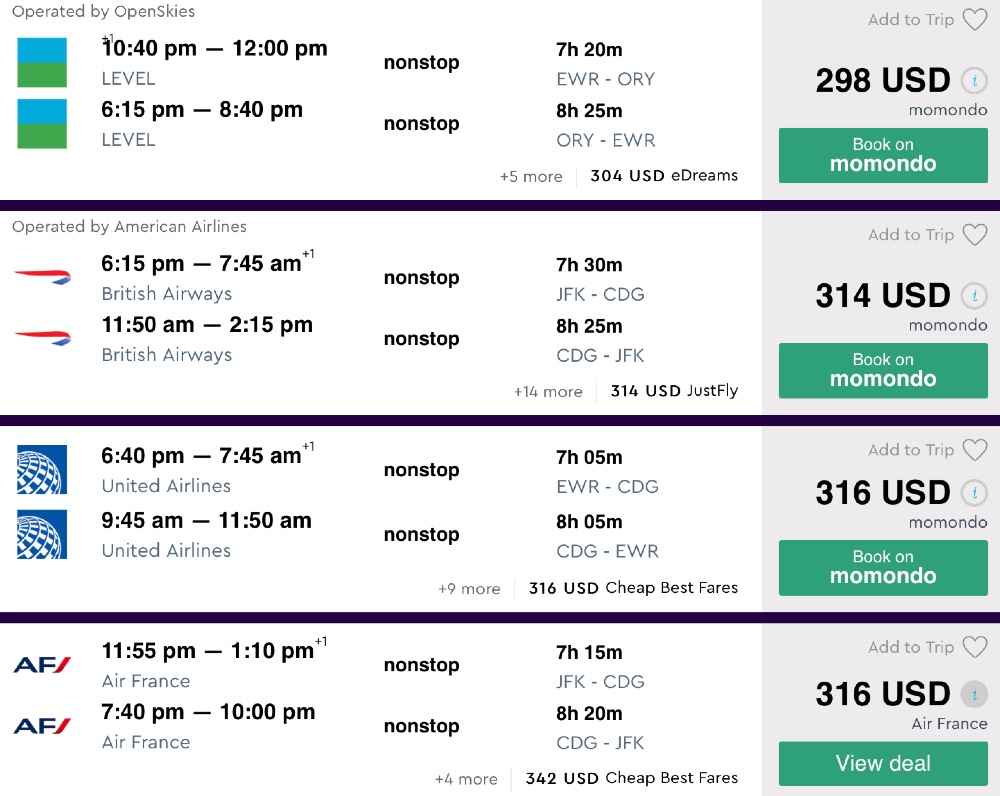Open the 304 USD eDreams offer
Viewport: 1000px width, 796px height.
coord(664,176)
